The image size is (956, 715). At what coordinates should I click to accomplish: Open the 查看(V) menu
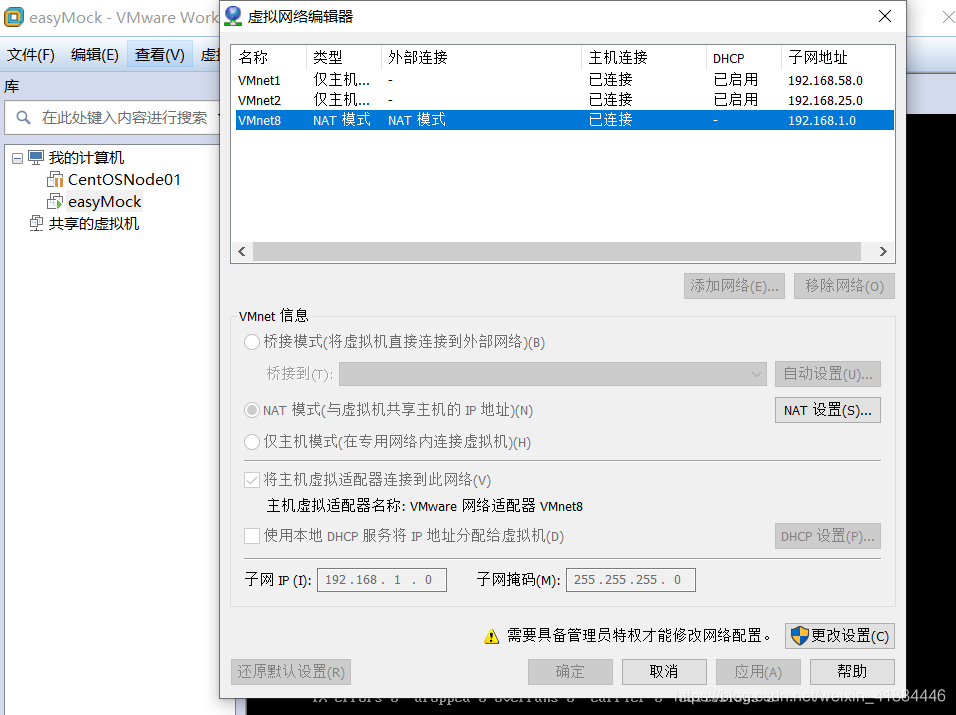coord(160,55)
